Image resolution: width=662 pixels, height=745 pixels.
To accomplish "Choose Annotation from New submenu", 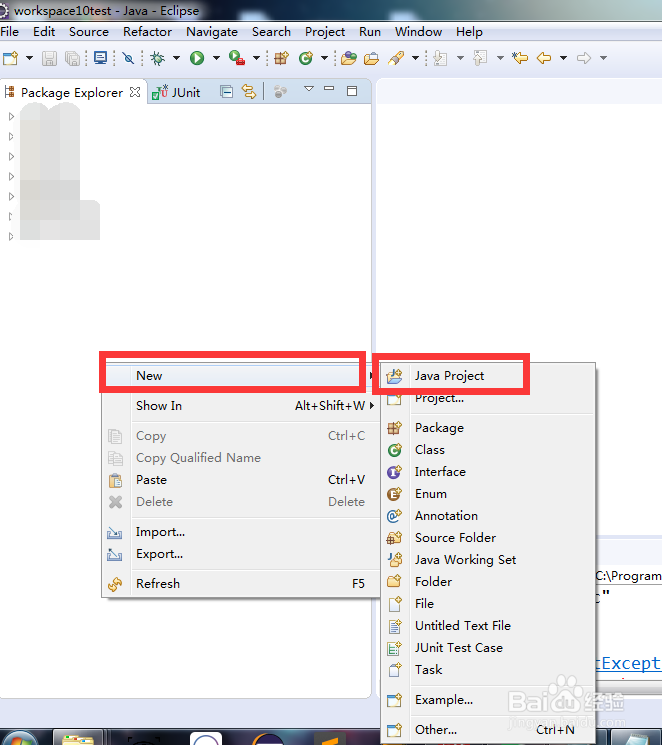I will (488, 516).
